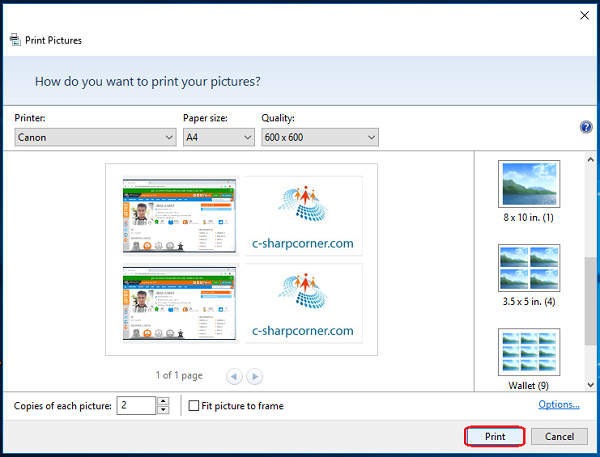Click the 'How do you want to print your pictures?' heading

point(148,82)
